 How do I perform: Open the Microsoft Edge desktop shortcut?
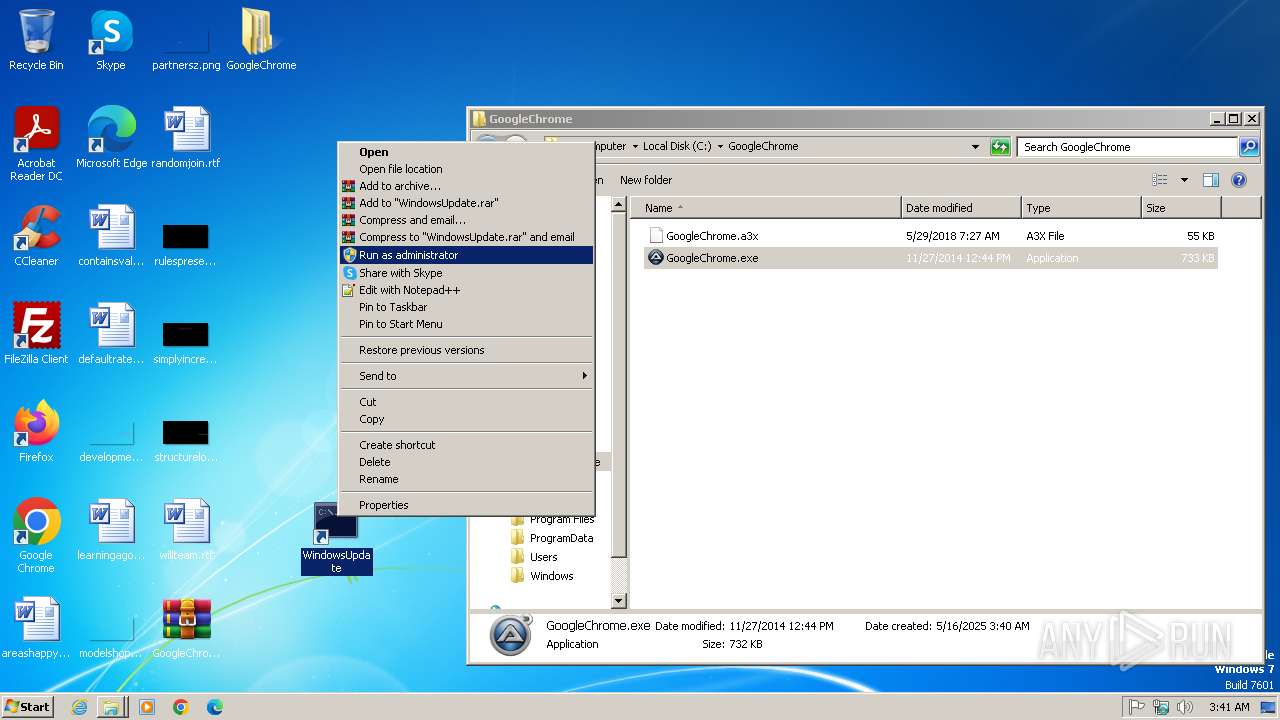pos(111,138)
